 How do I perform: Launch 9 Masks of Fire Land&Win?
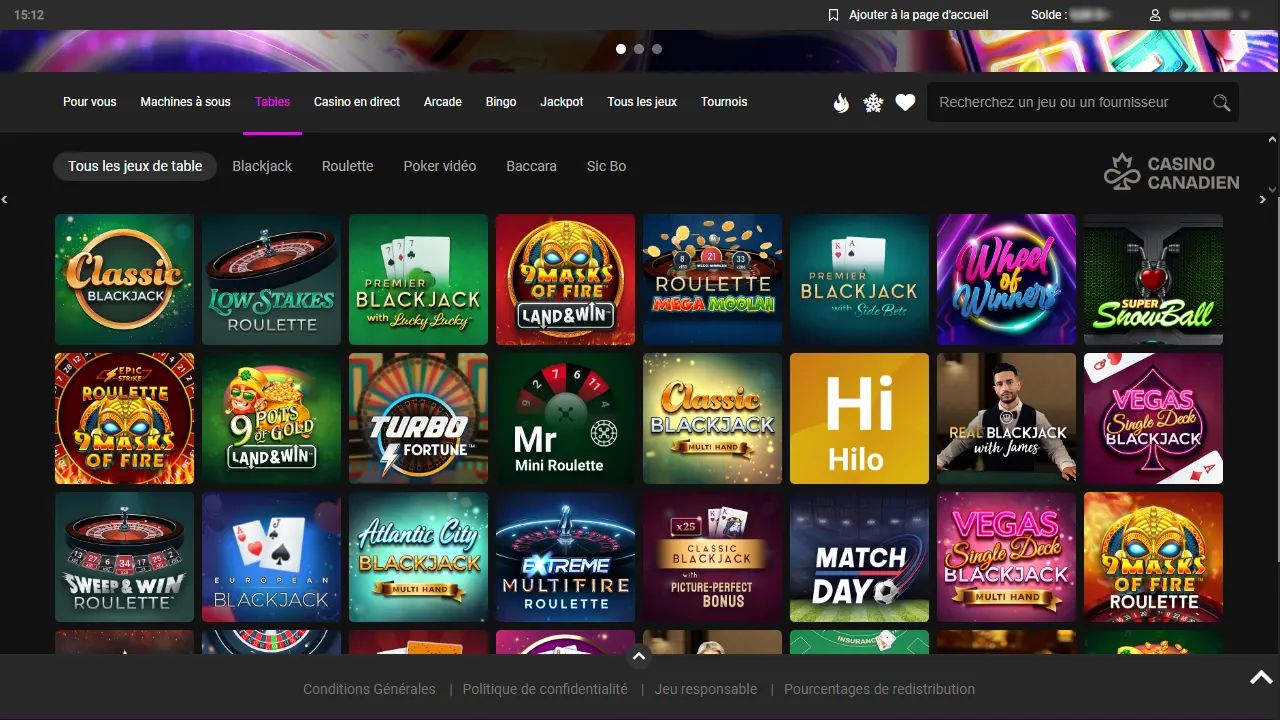coord(565,279)
